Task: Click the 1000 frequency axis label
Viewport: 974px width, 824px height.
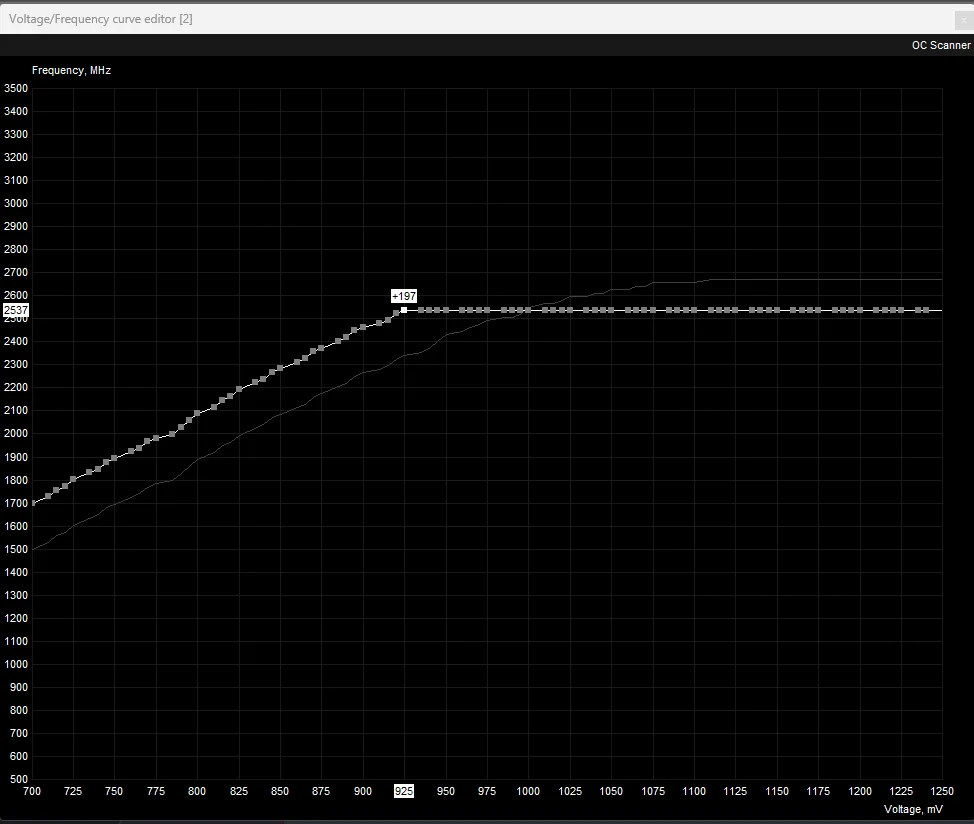Action: tap(16, 664)
